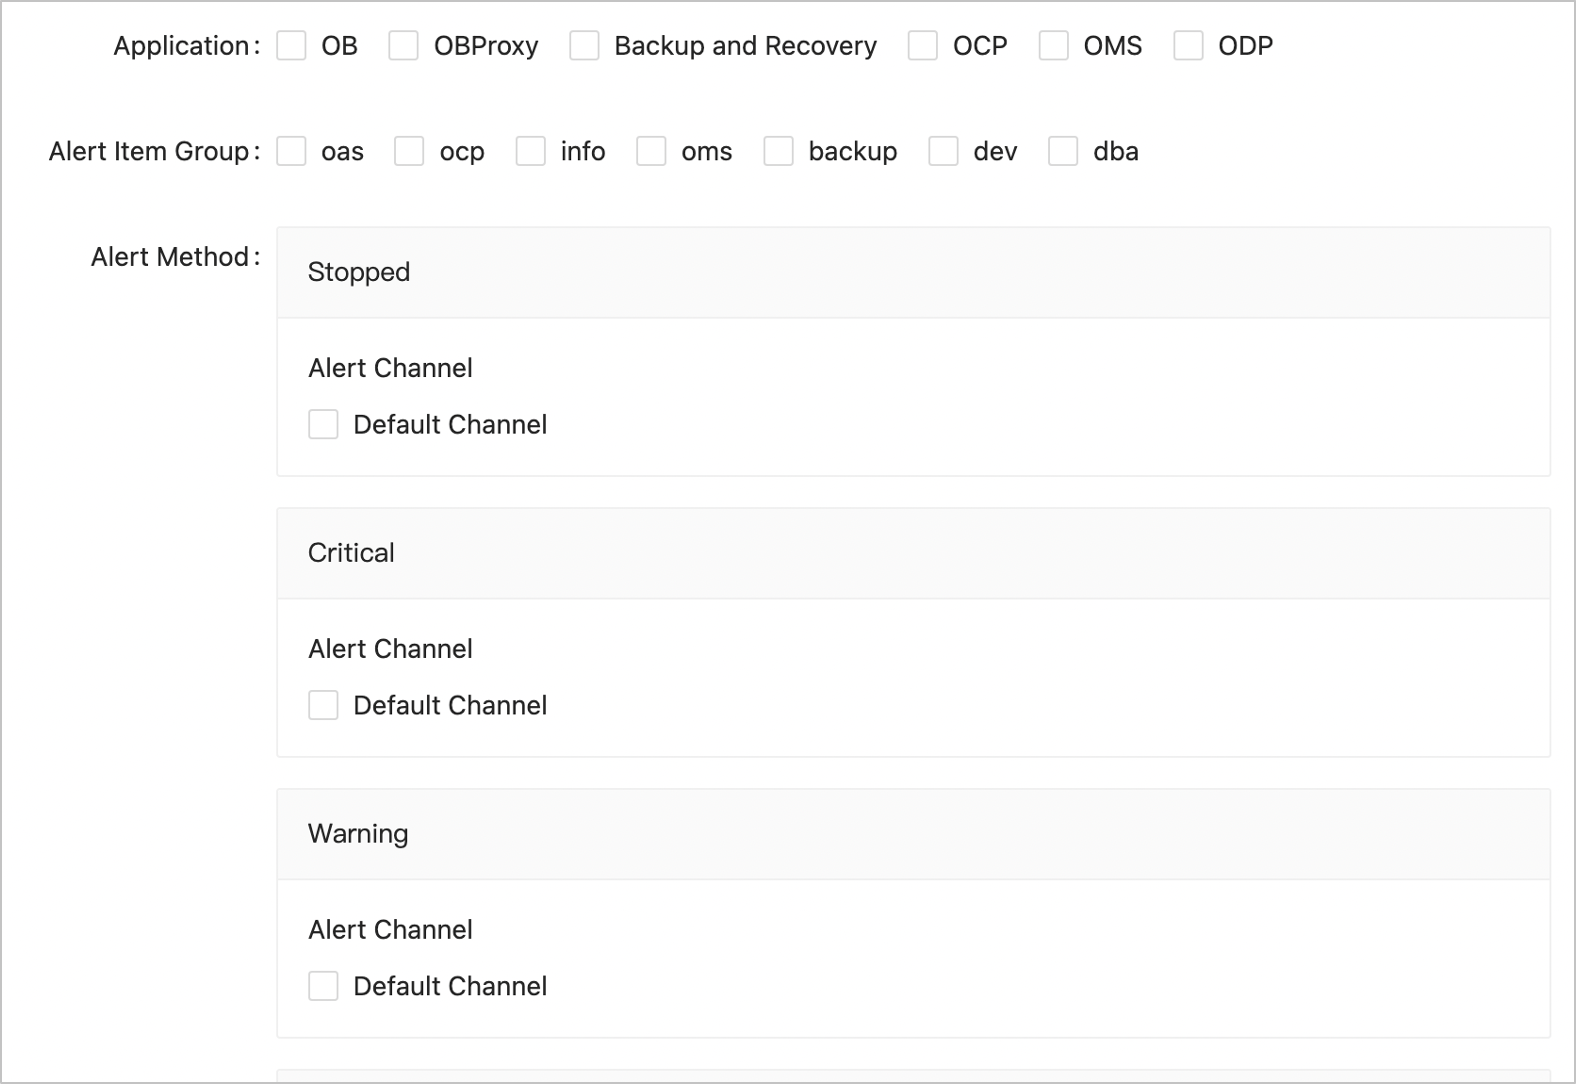Enable the OB application checkbox
The height and width of the screenshot is (1084, 1576).
(x=291, y=45)
